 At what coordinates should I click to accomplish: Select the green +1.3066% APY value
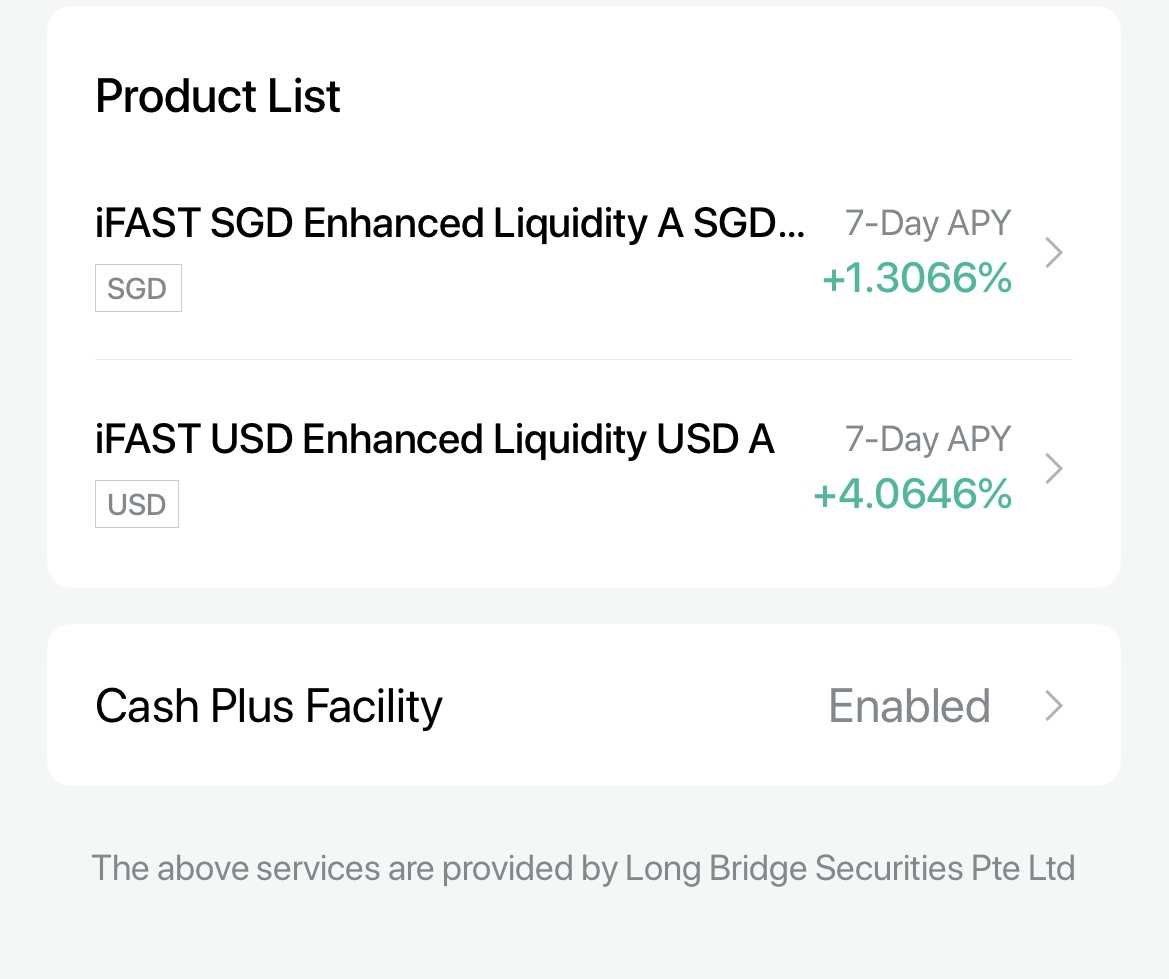(x=917, y=278)
